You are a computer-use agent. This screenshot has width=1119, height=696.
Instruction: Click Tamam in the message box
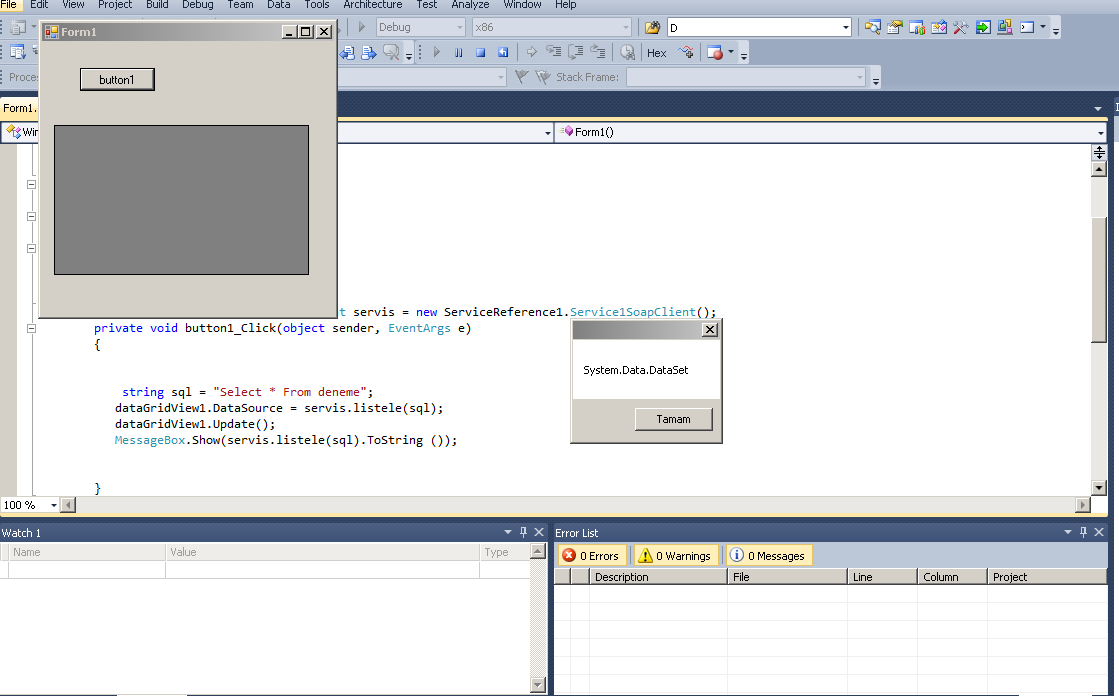[x=674, y=419]
